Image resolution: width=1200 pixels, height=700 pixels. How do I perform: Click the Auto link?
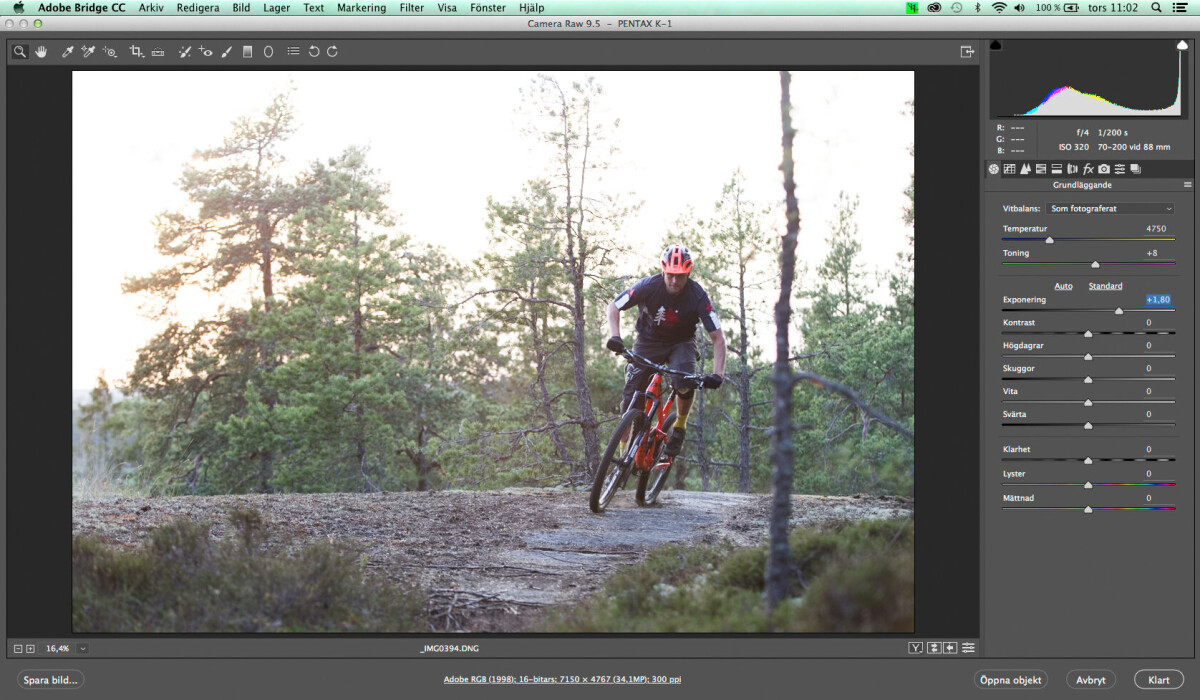(1063, 286)
